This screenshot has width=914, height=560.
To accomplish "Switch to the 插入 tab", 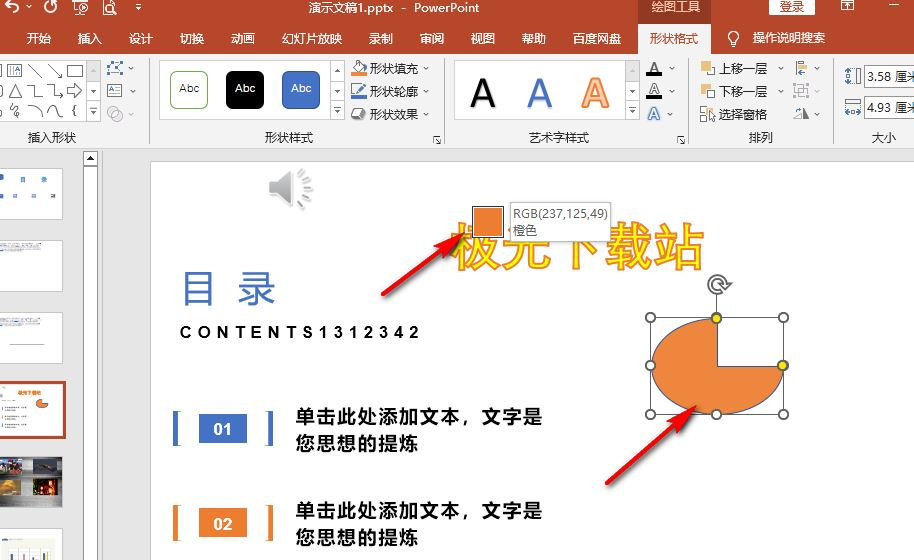I will (90, 38).
